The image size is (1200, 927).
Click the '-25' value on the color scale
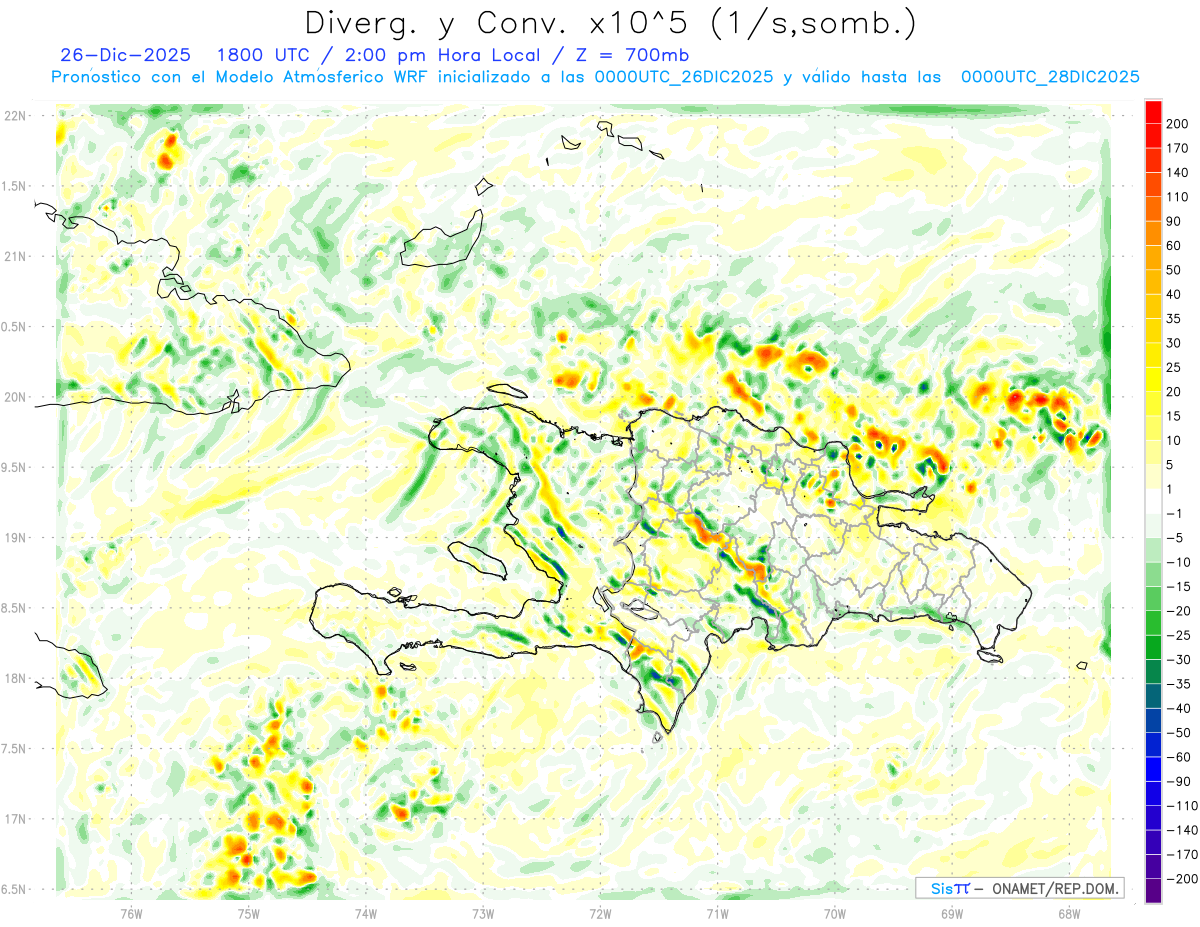pos(1177,635)
